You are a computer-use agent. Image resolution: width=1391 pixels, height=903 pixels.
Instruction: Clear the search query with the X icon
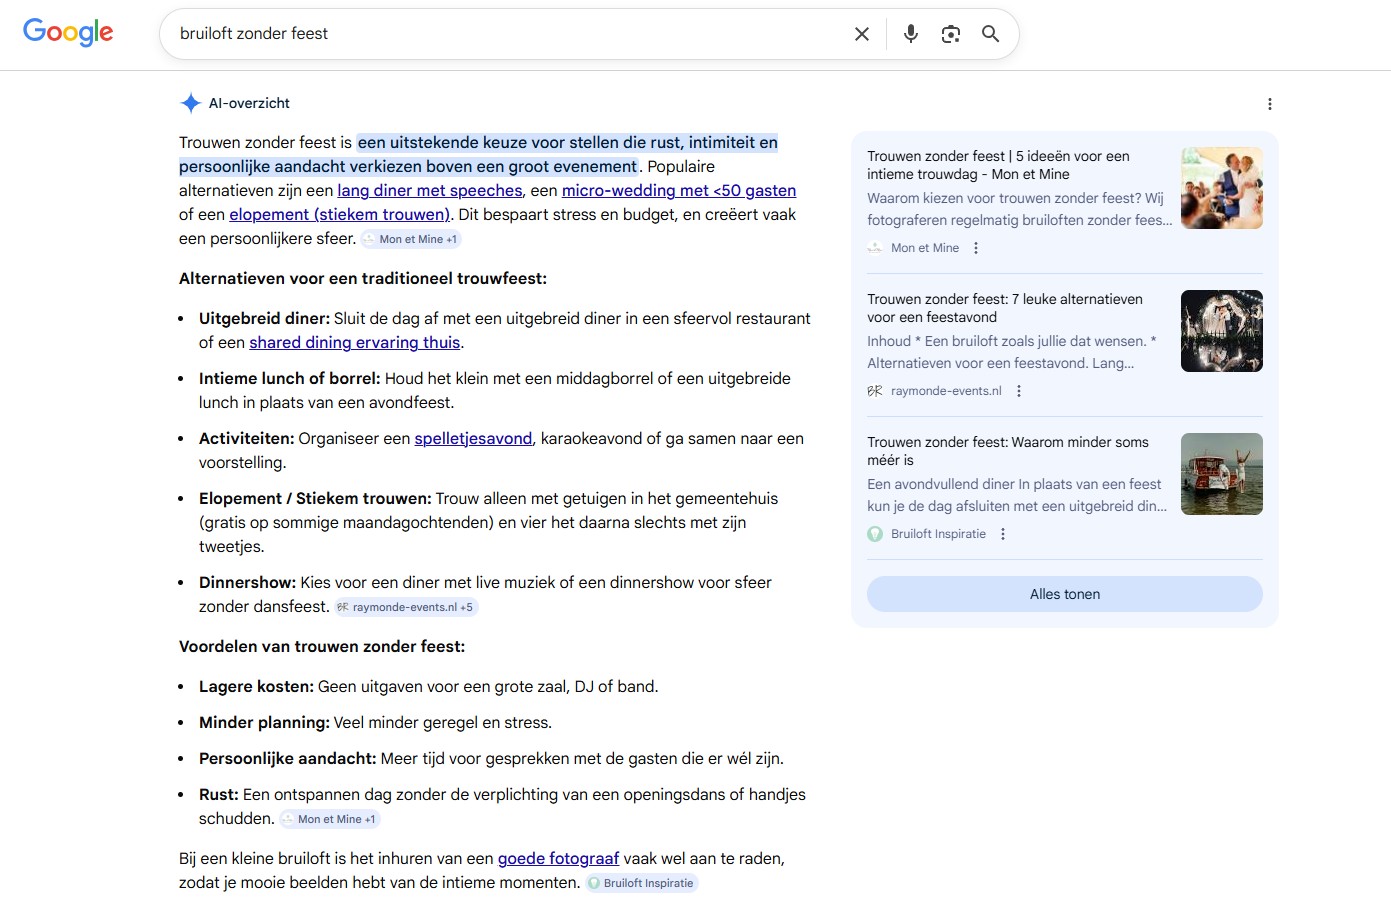click(x=862, y=34)
